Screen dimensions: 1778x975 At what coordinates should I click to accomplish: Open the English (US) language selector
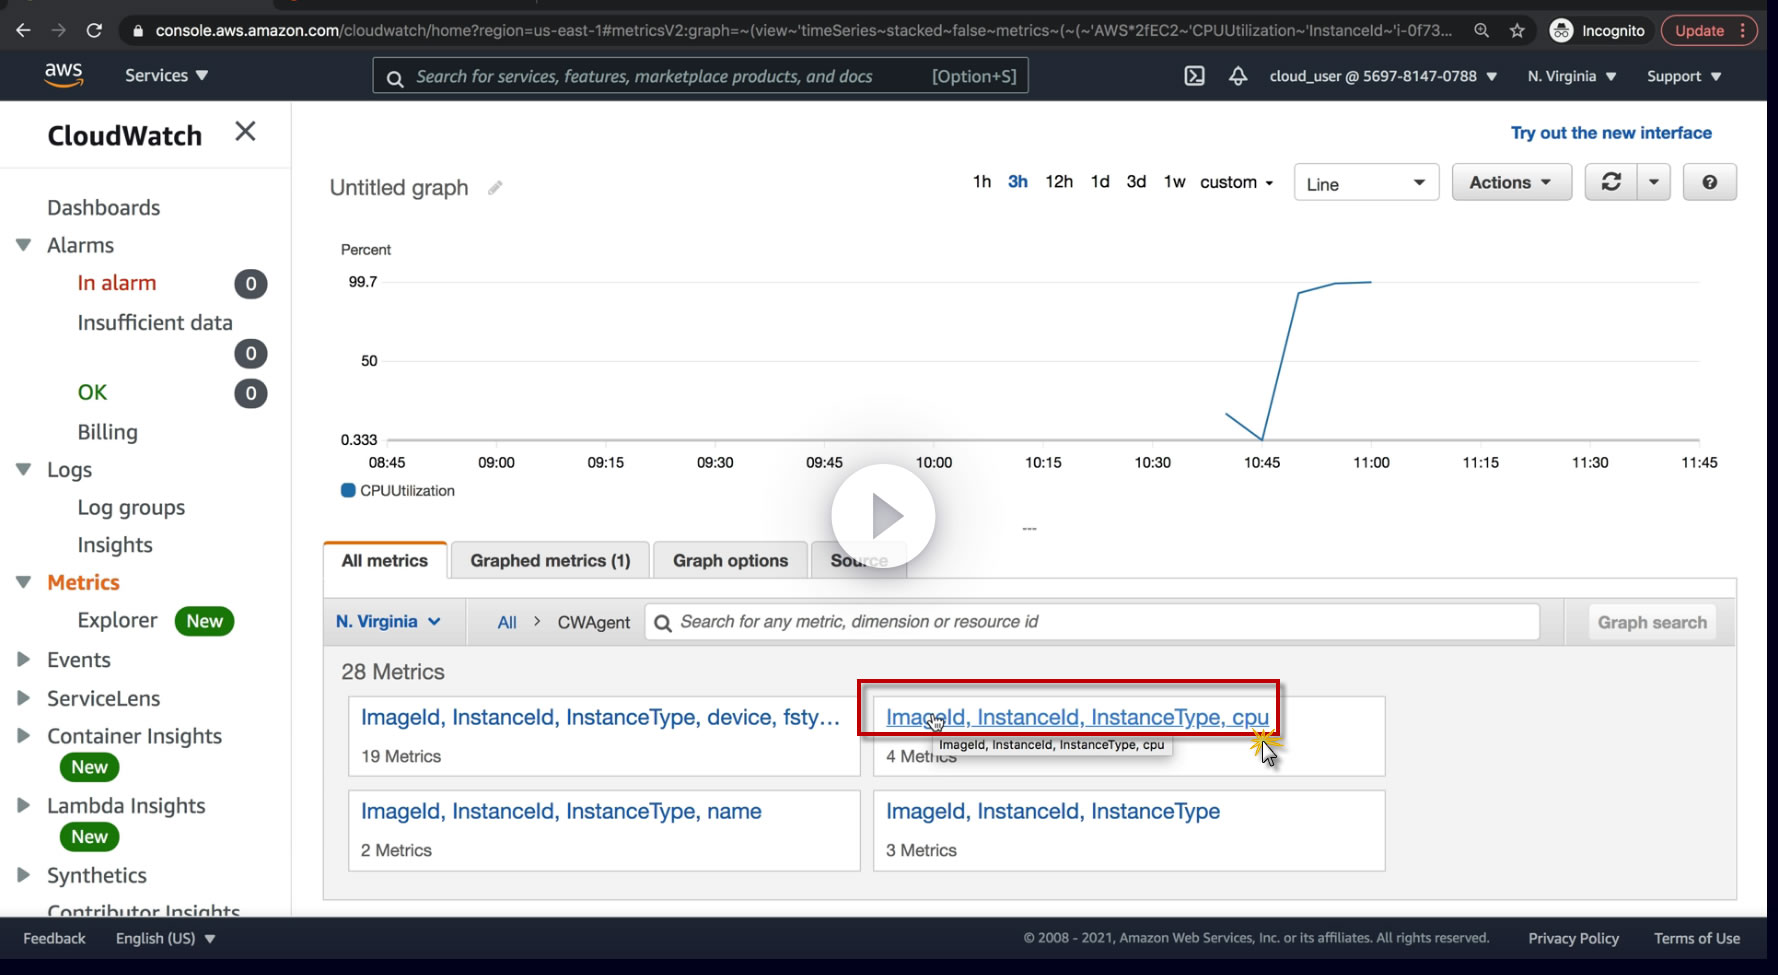tap(165, 938)
